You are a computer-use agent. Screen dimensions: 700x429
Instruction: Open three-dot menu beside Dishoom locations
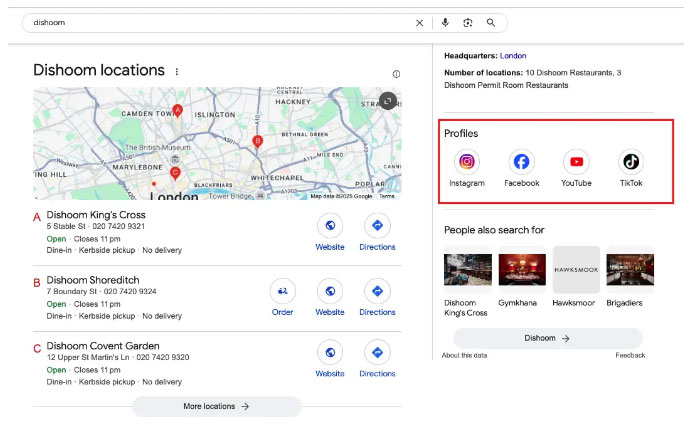(177, 71)
